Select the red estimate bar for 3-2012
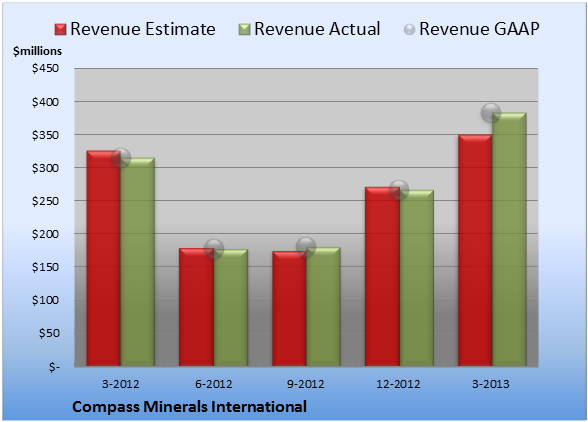588x422 pixels. (104, 258)
